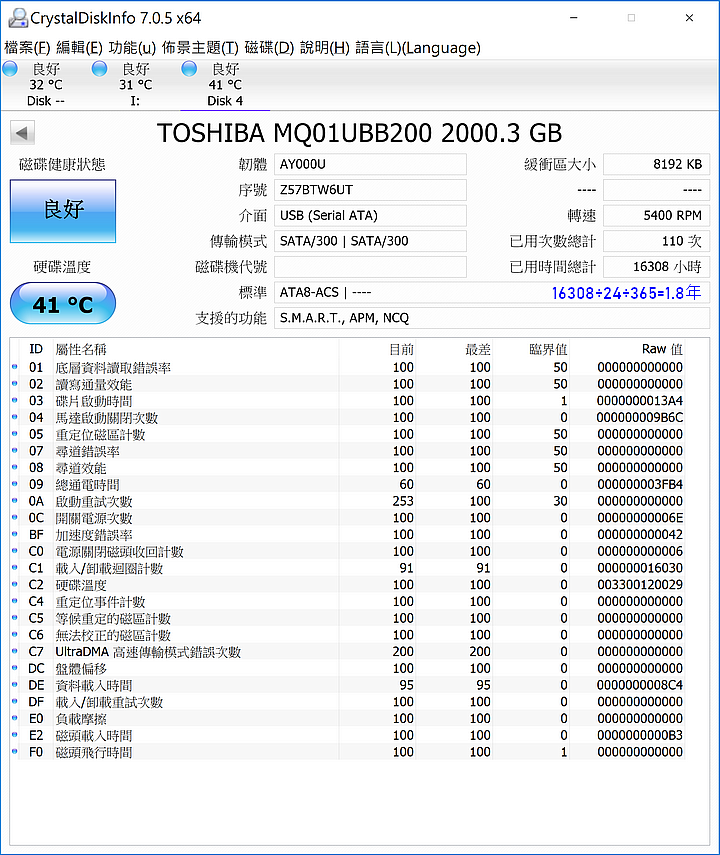The height and width of the screenshot is (855, 720).
Task: Select the 底層資料讀取錯誤率 attribute row
Action: coord(347,367)
